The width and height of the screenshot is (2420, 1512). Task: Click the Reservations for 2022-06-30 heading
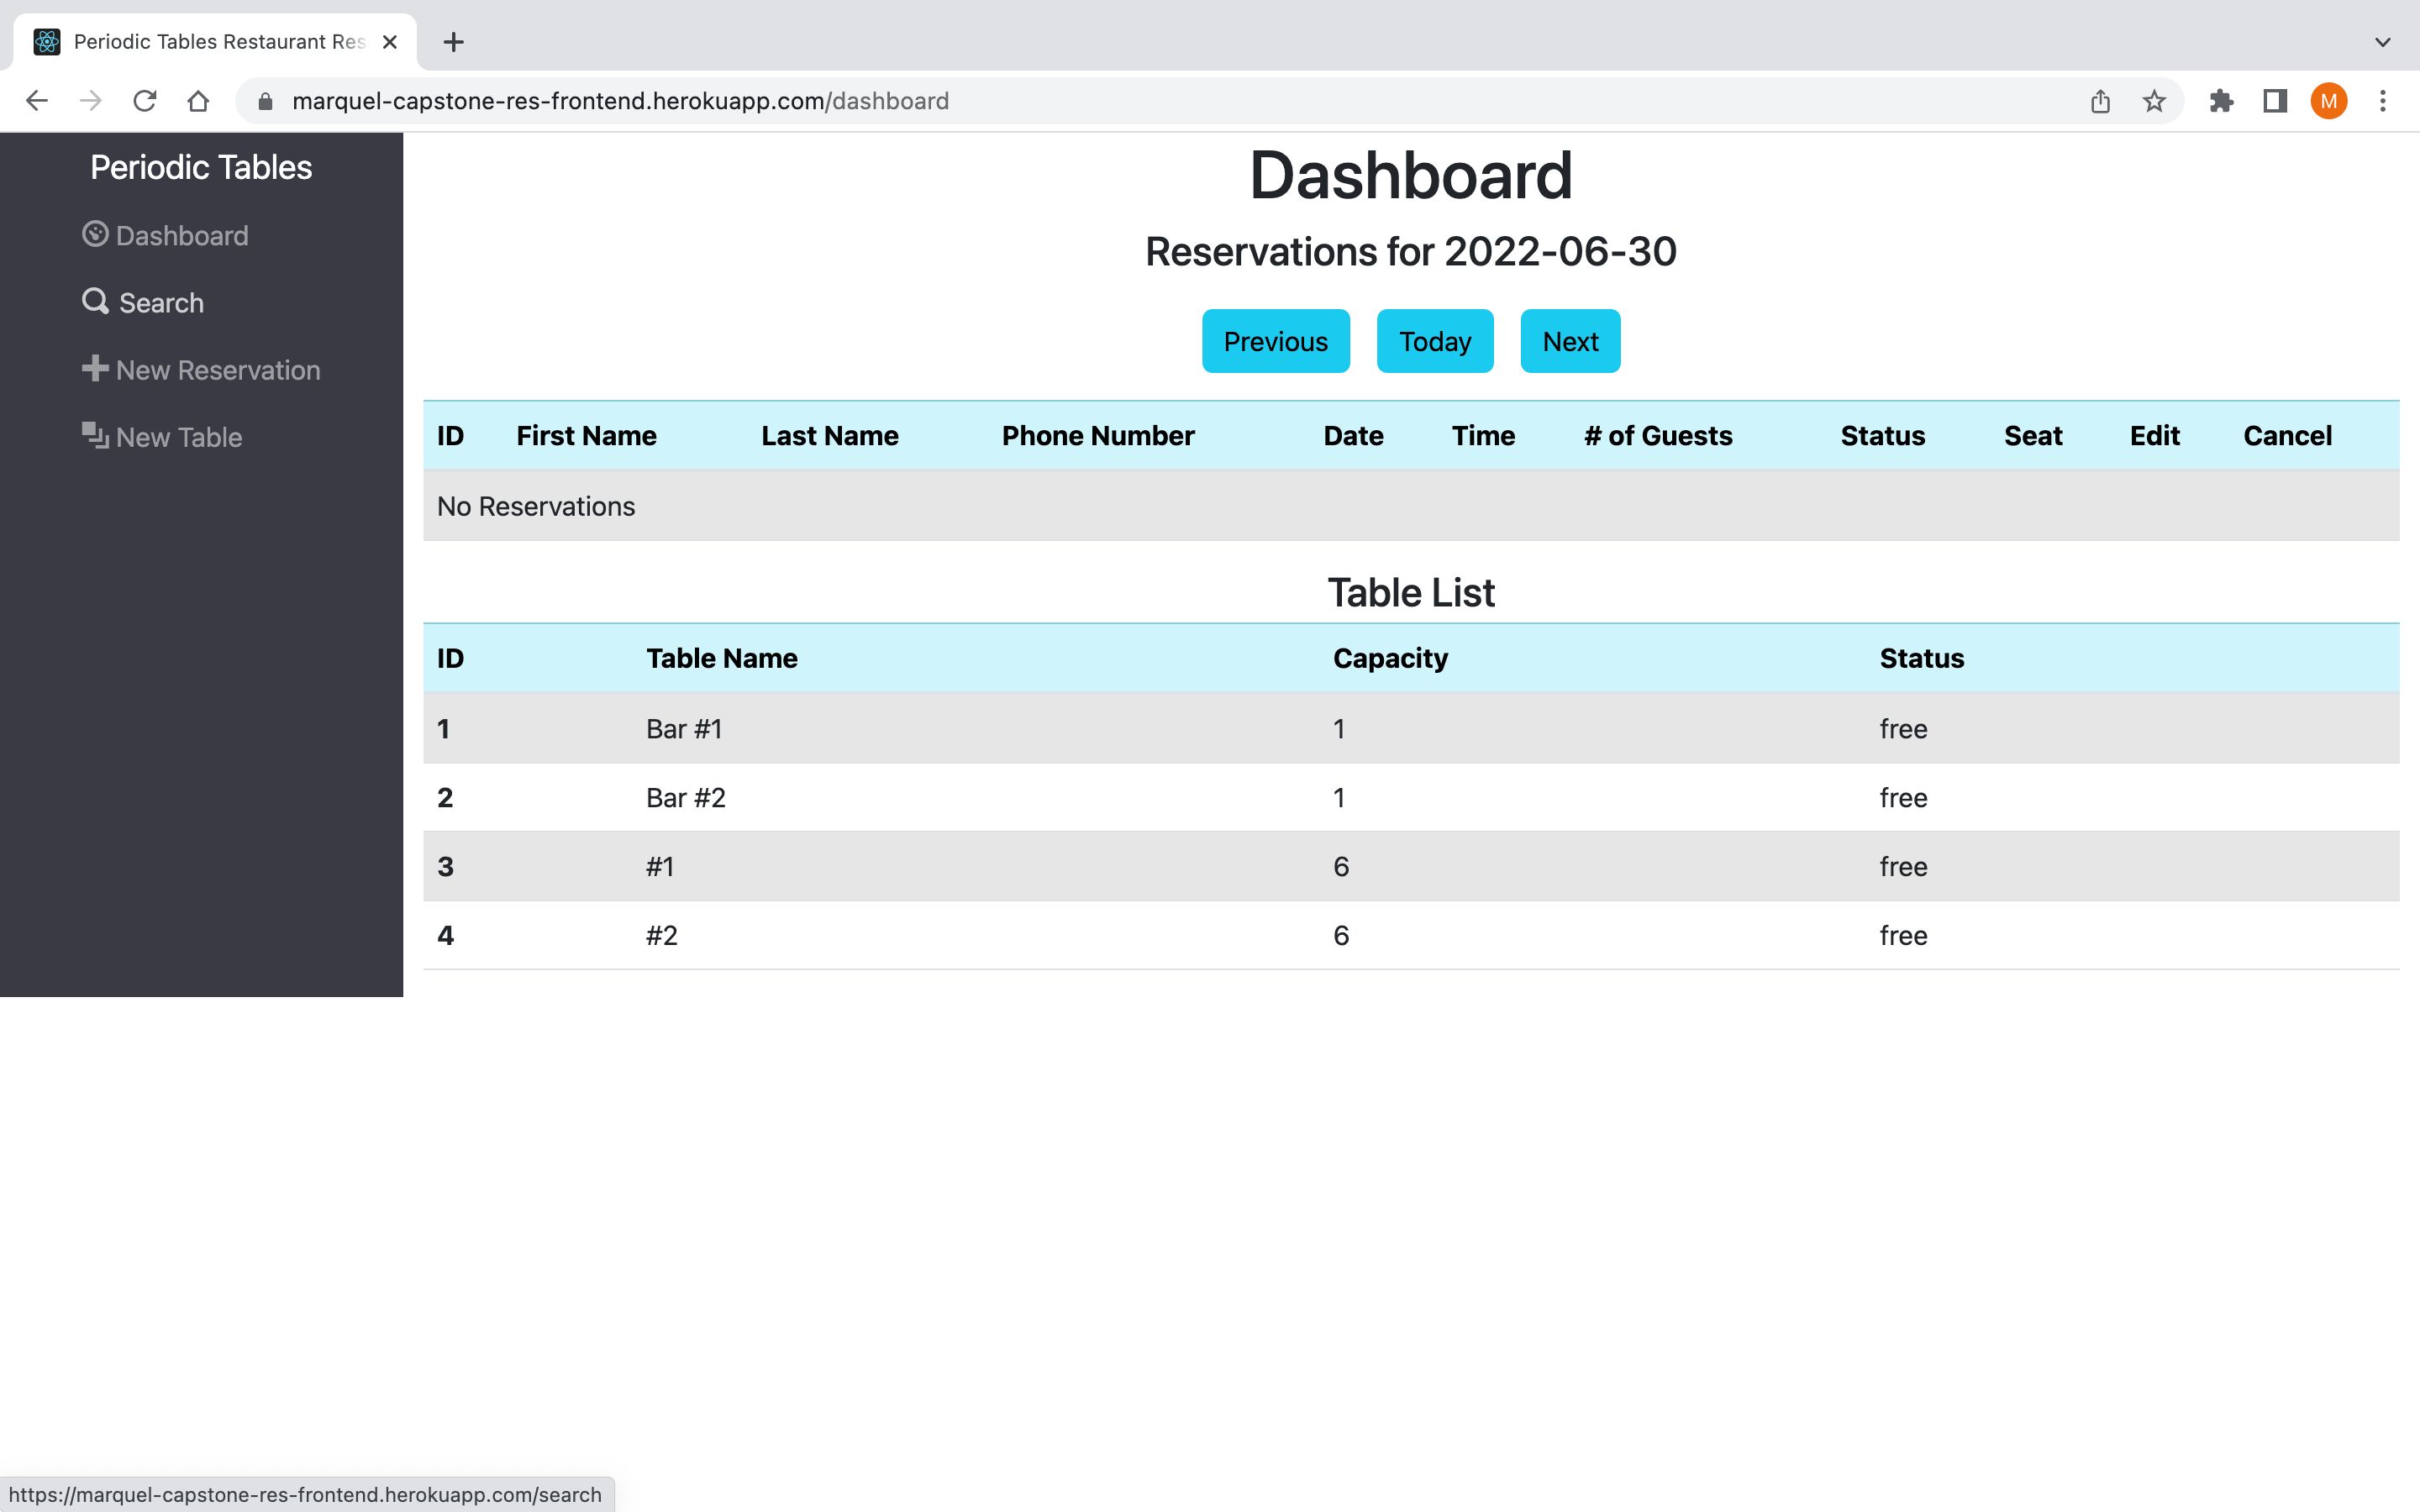(1411, 251)
